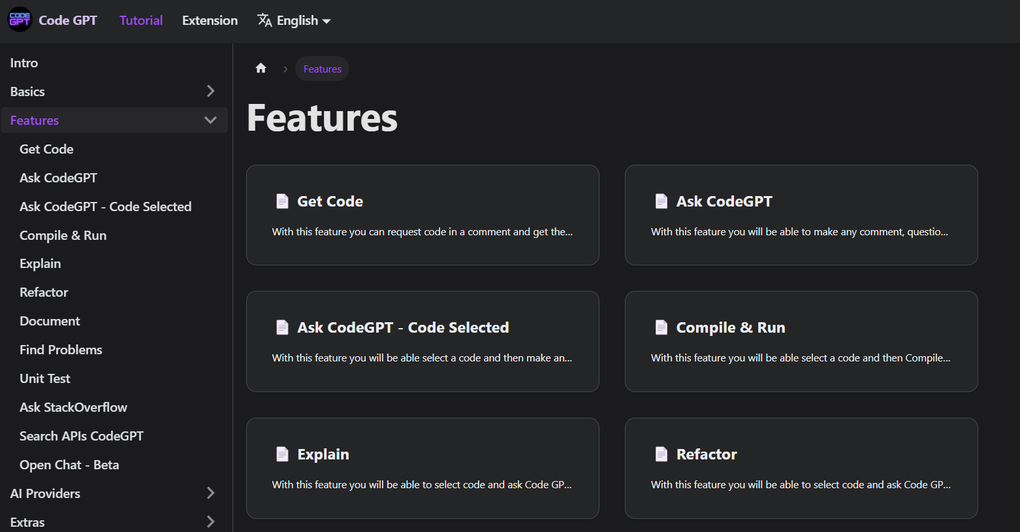Open the Extension navbar item
The width and height of the screenshot is (1020, 532).
pyautogui.click(x=210, y=20)
